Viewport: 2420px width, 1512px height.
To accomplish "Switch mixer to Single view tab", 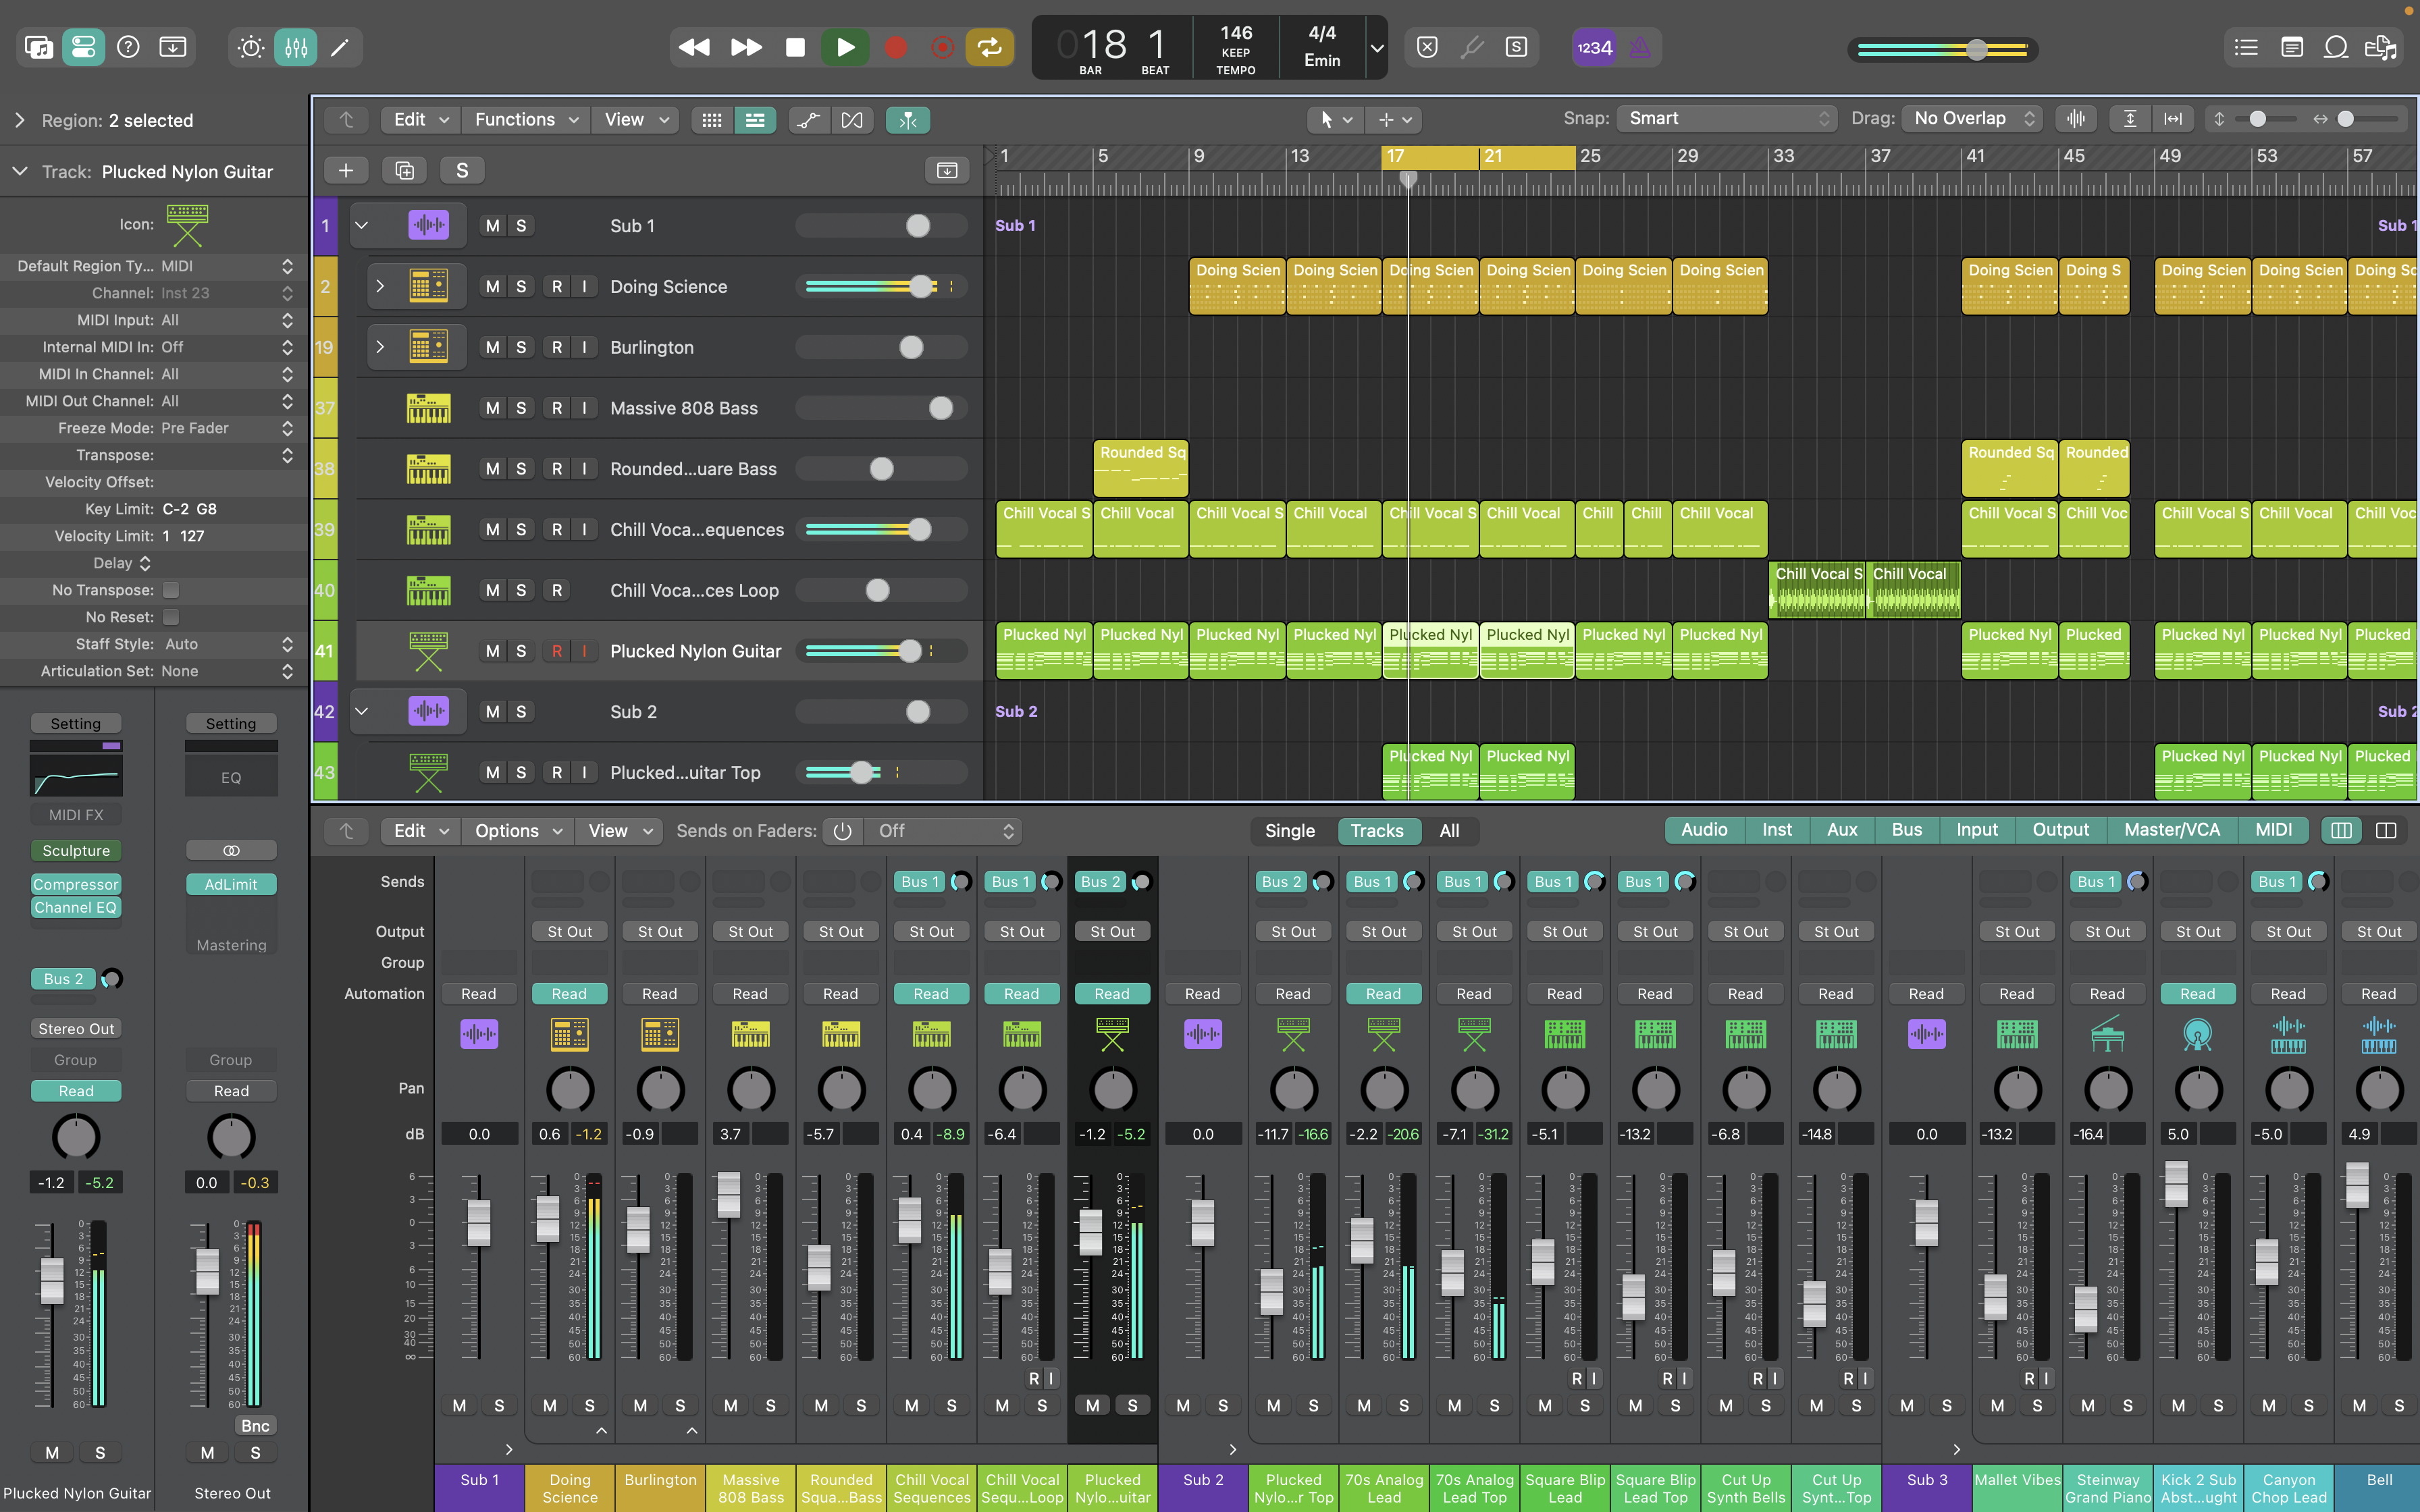I will click(x=1290, y=831).
